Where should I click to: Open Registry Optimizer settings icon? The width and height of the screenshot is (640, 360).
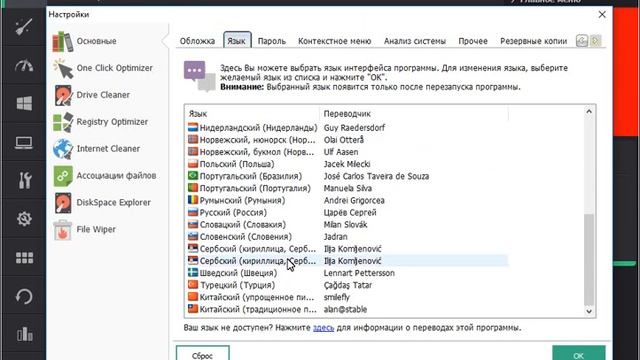pyautogui.click(x=63, y=122)
